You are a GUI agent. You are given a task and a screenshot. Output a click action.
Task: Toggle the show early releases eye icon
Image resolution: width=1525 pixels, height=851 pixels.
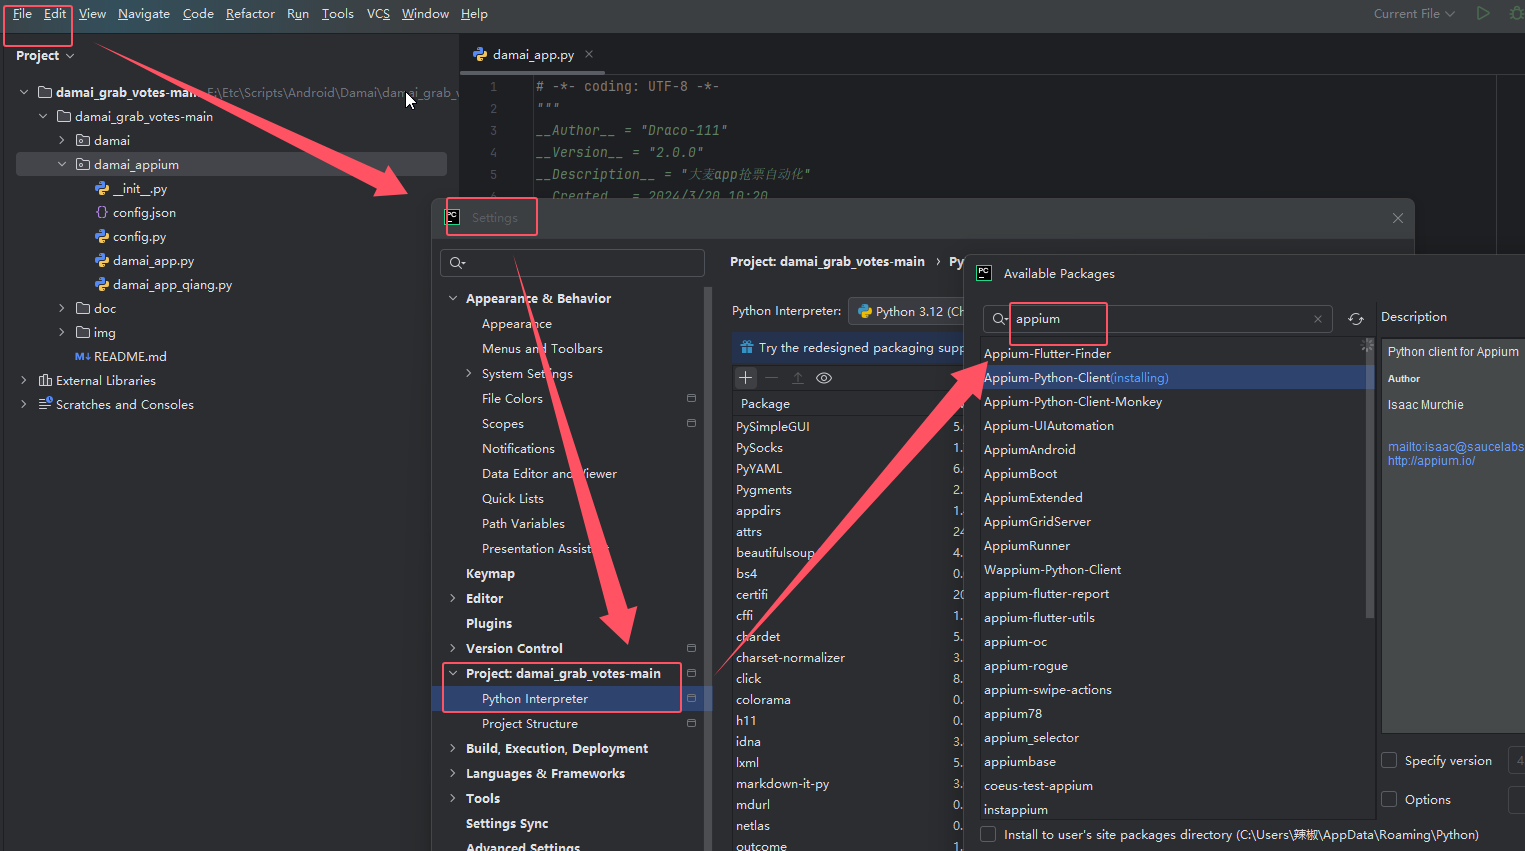[824, 378]
